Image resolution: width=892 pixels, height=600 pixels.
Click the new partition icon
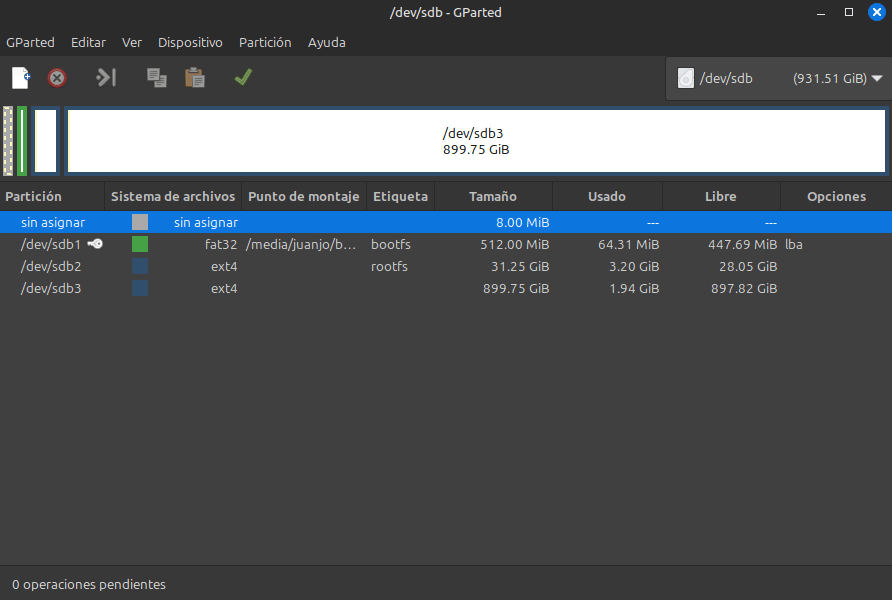(x=21, y=78)
